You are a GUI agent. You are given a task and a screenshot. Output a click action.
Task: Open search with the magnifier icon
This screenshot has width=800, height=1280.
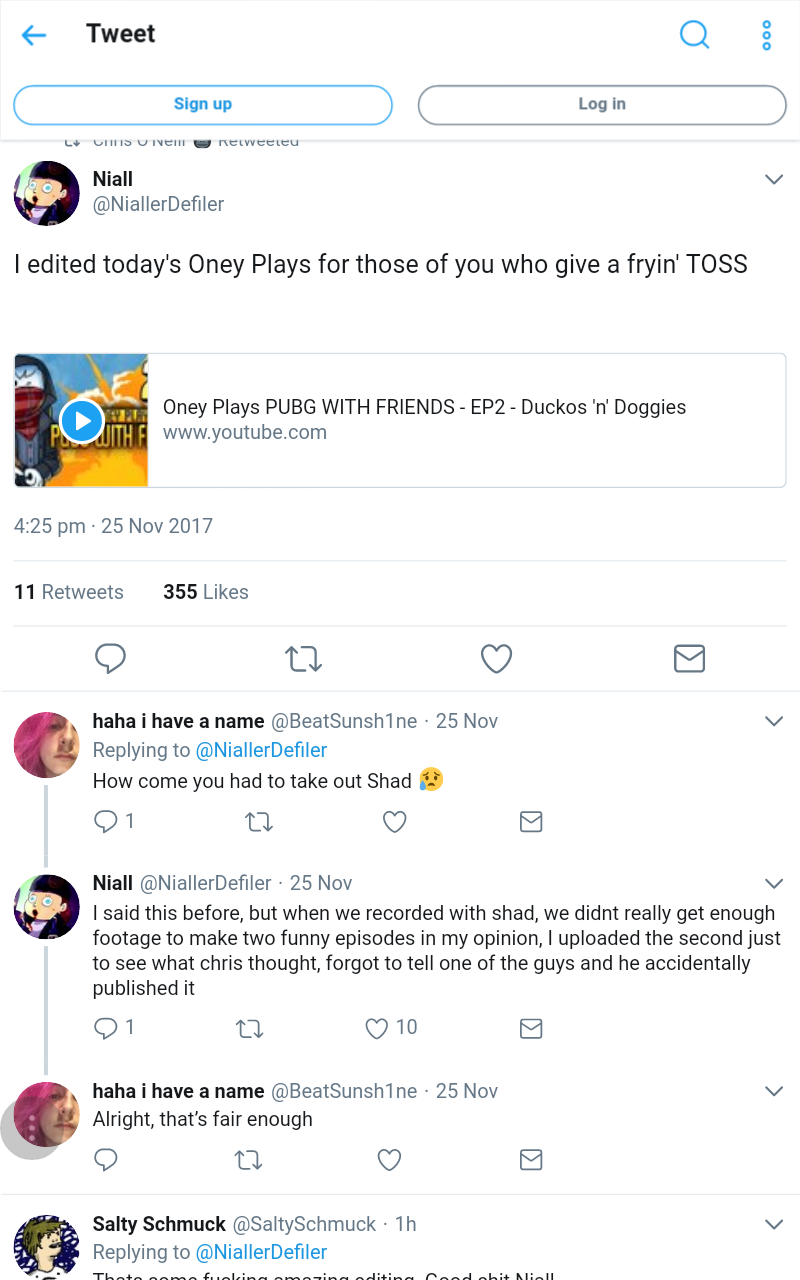[694, 35]
